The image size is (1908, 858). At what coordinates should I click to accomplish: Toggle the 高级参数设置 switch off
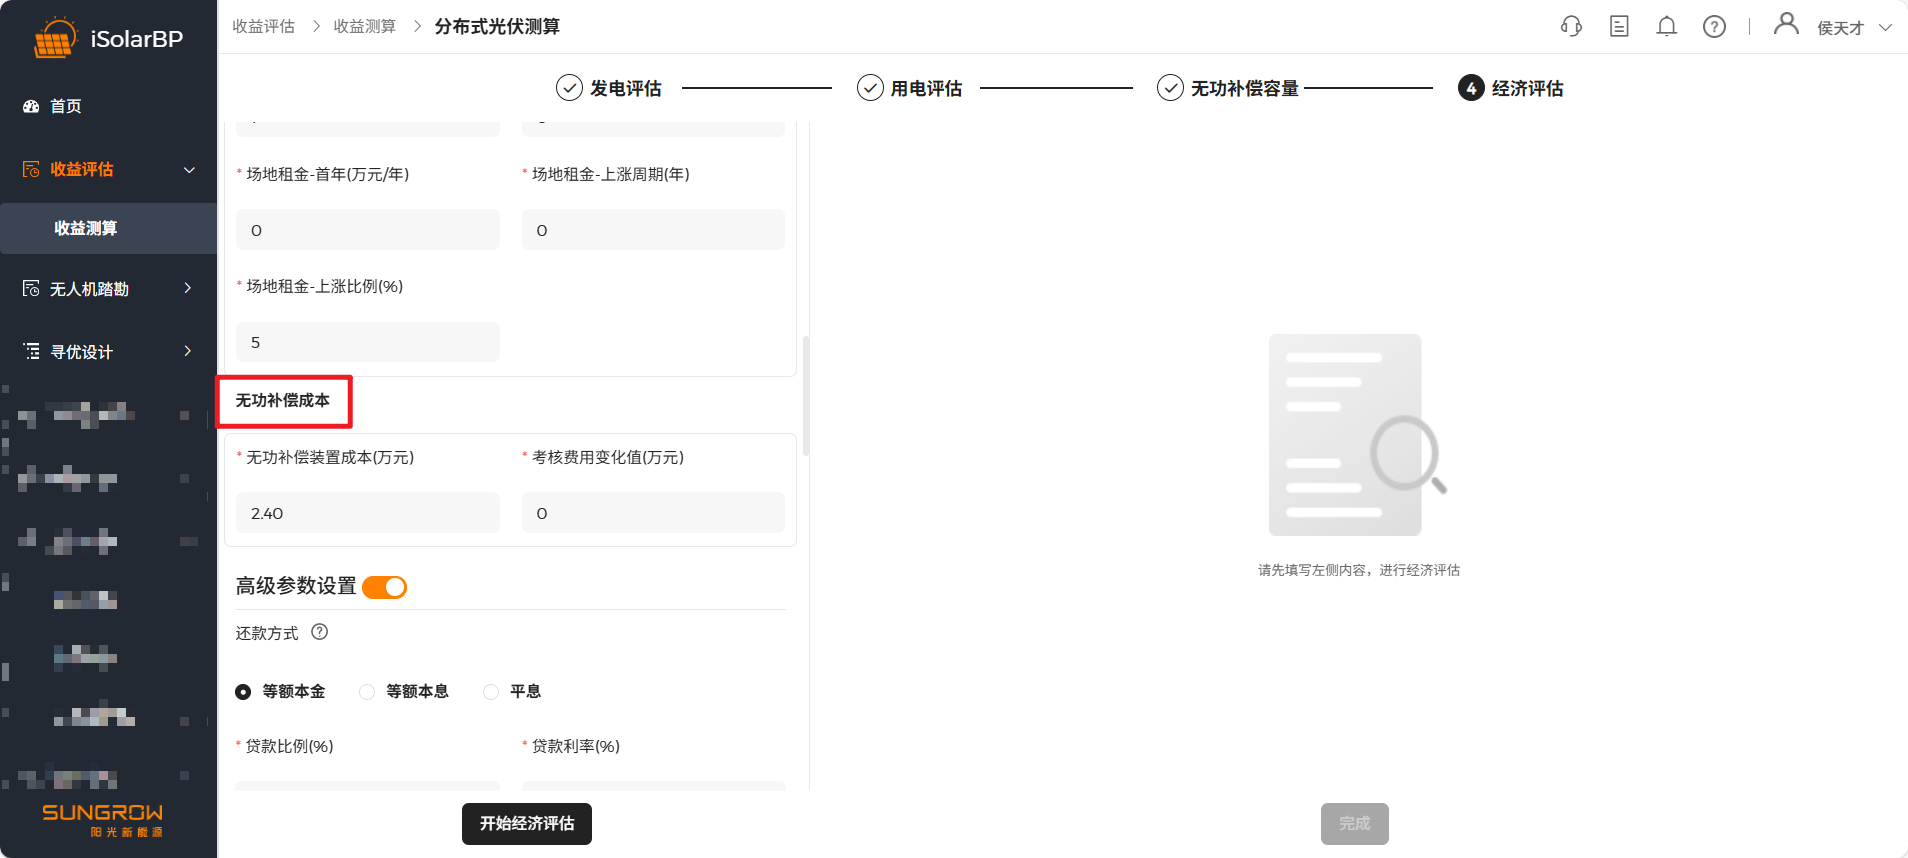click(385, 587)
